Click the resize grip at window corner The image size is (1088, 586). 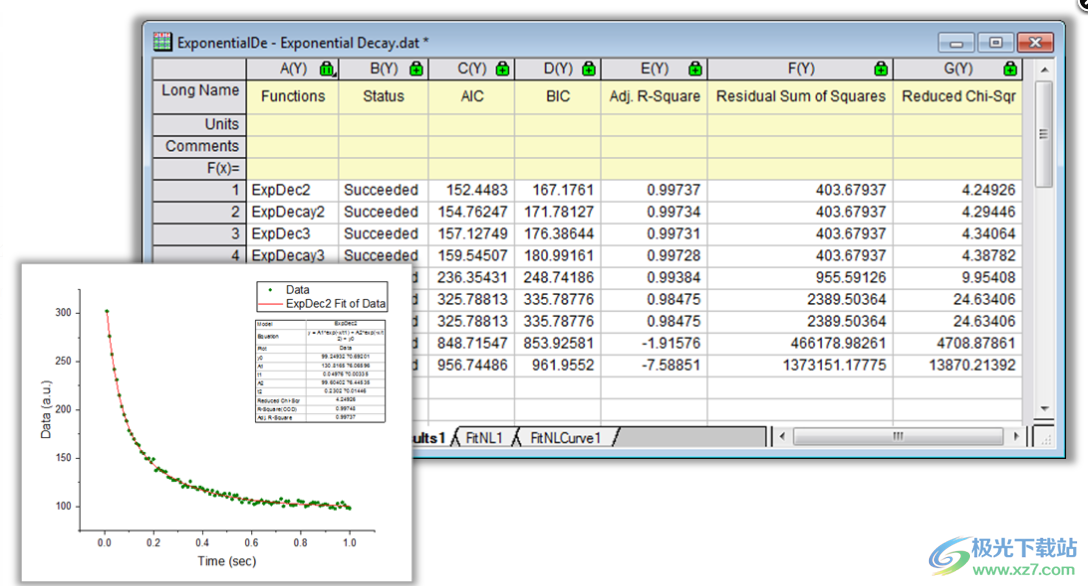(1044, 438)
